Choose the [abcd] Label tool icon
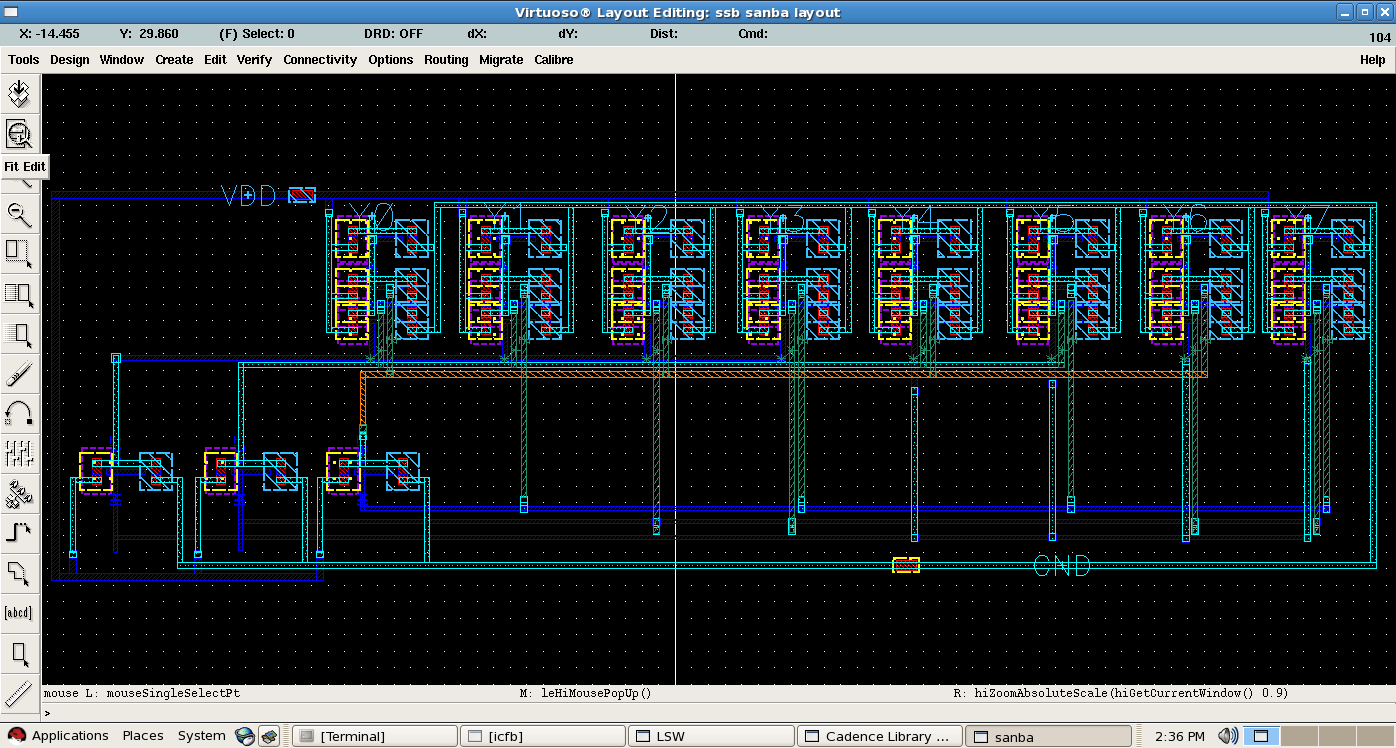The image size is (1396, 748). pyautogui.click(x=19, y=612)
